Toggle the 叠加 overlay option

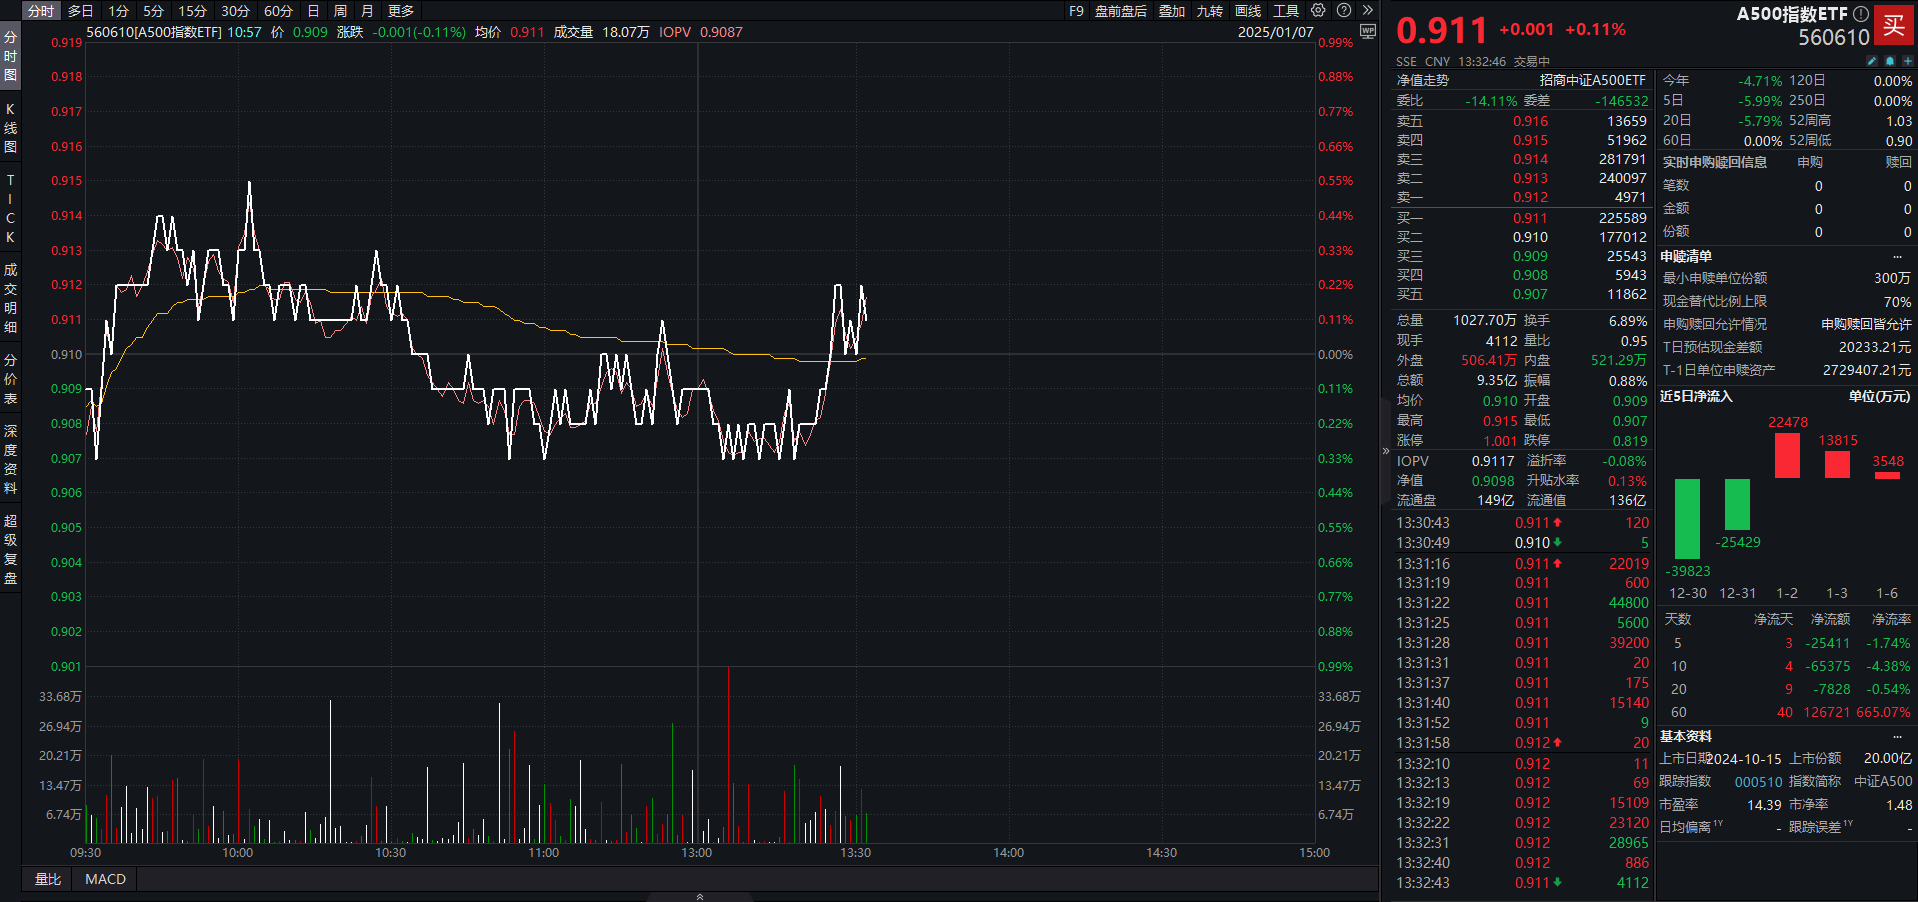tap(1172, 11)
